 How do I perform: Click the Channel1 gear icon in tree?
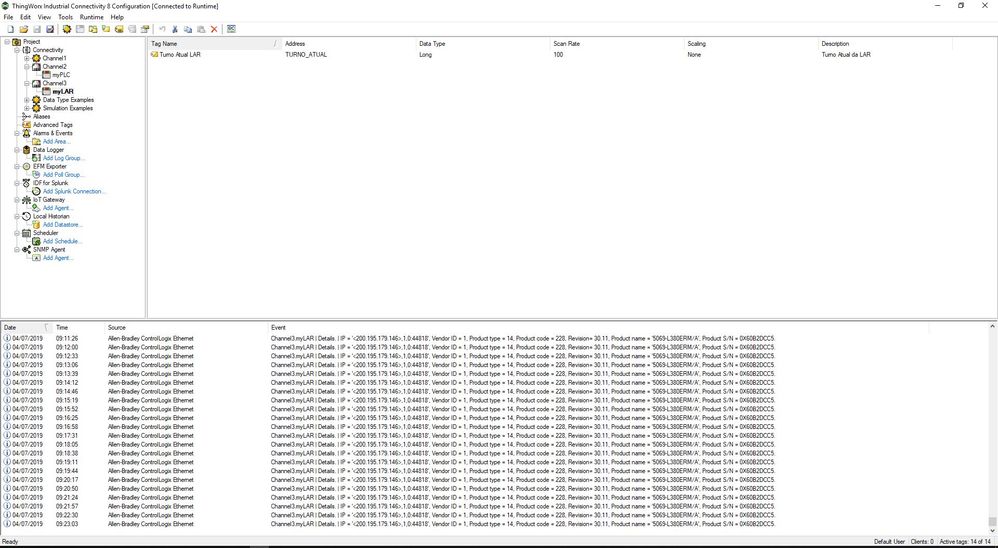(36, 59)
